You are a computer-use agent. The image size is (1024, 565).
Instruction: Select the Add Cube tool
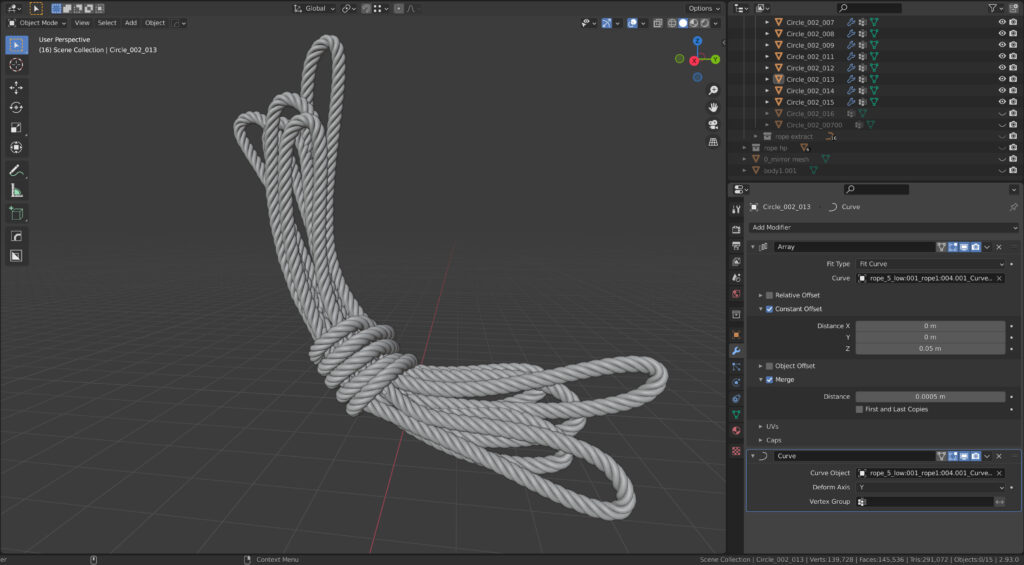click(16, 213)
